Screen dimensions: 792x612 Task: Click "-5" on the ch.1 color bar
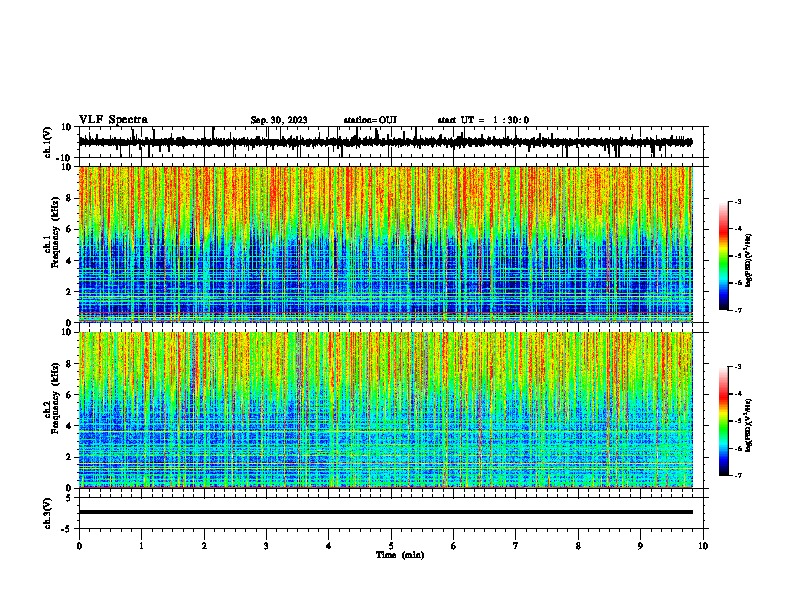click(x=737, y=256)
